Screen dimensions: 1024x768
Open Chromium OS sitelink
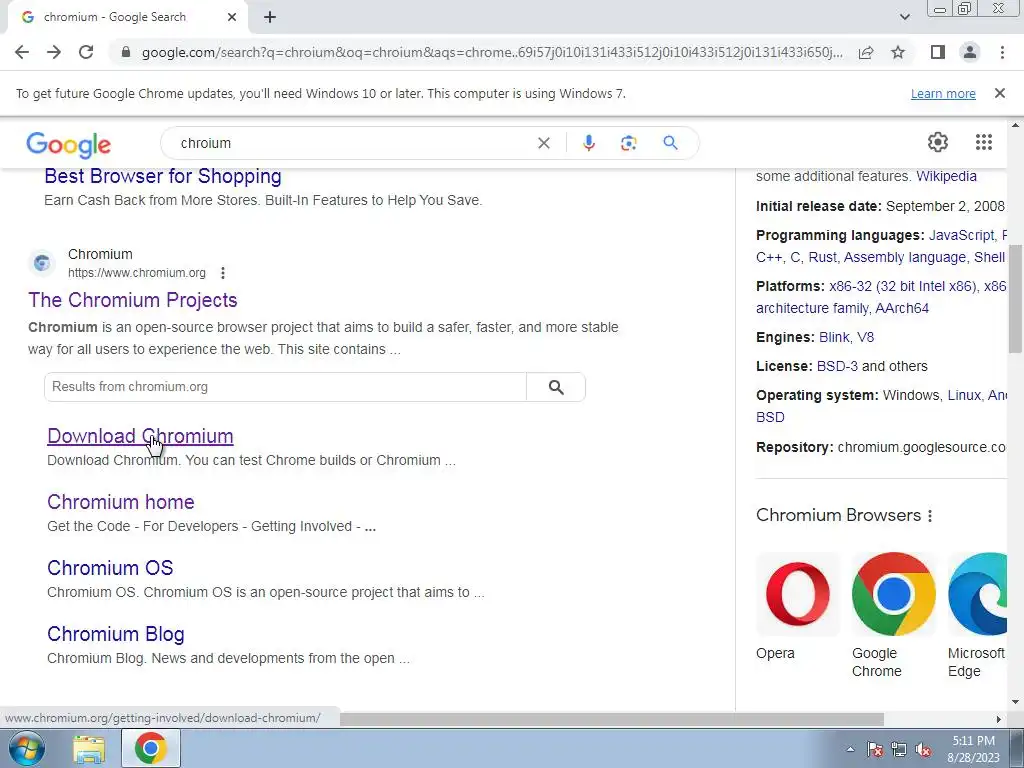click(x=110, y=568)
